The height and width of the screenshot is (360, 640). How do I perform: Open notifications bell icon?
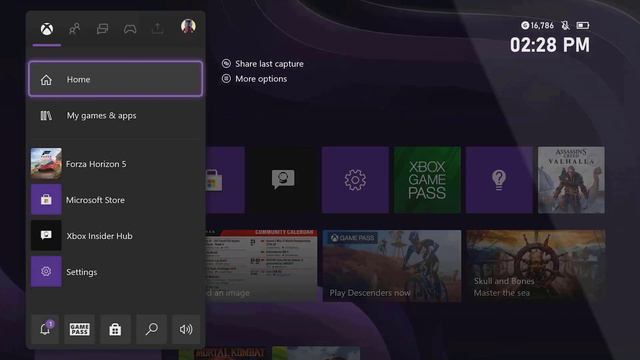(x=45, y=329)
